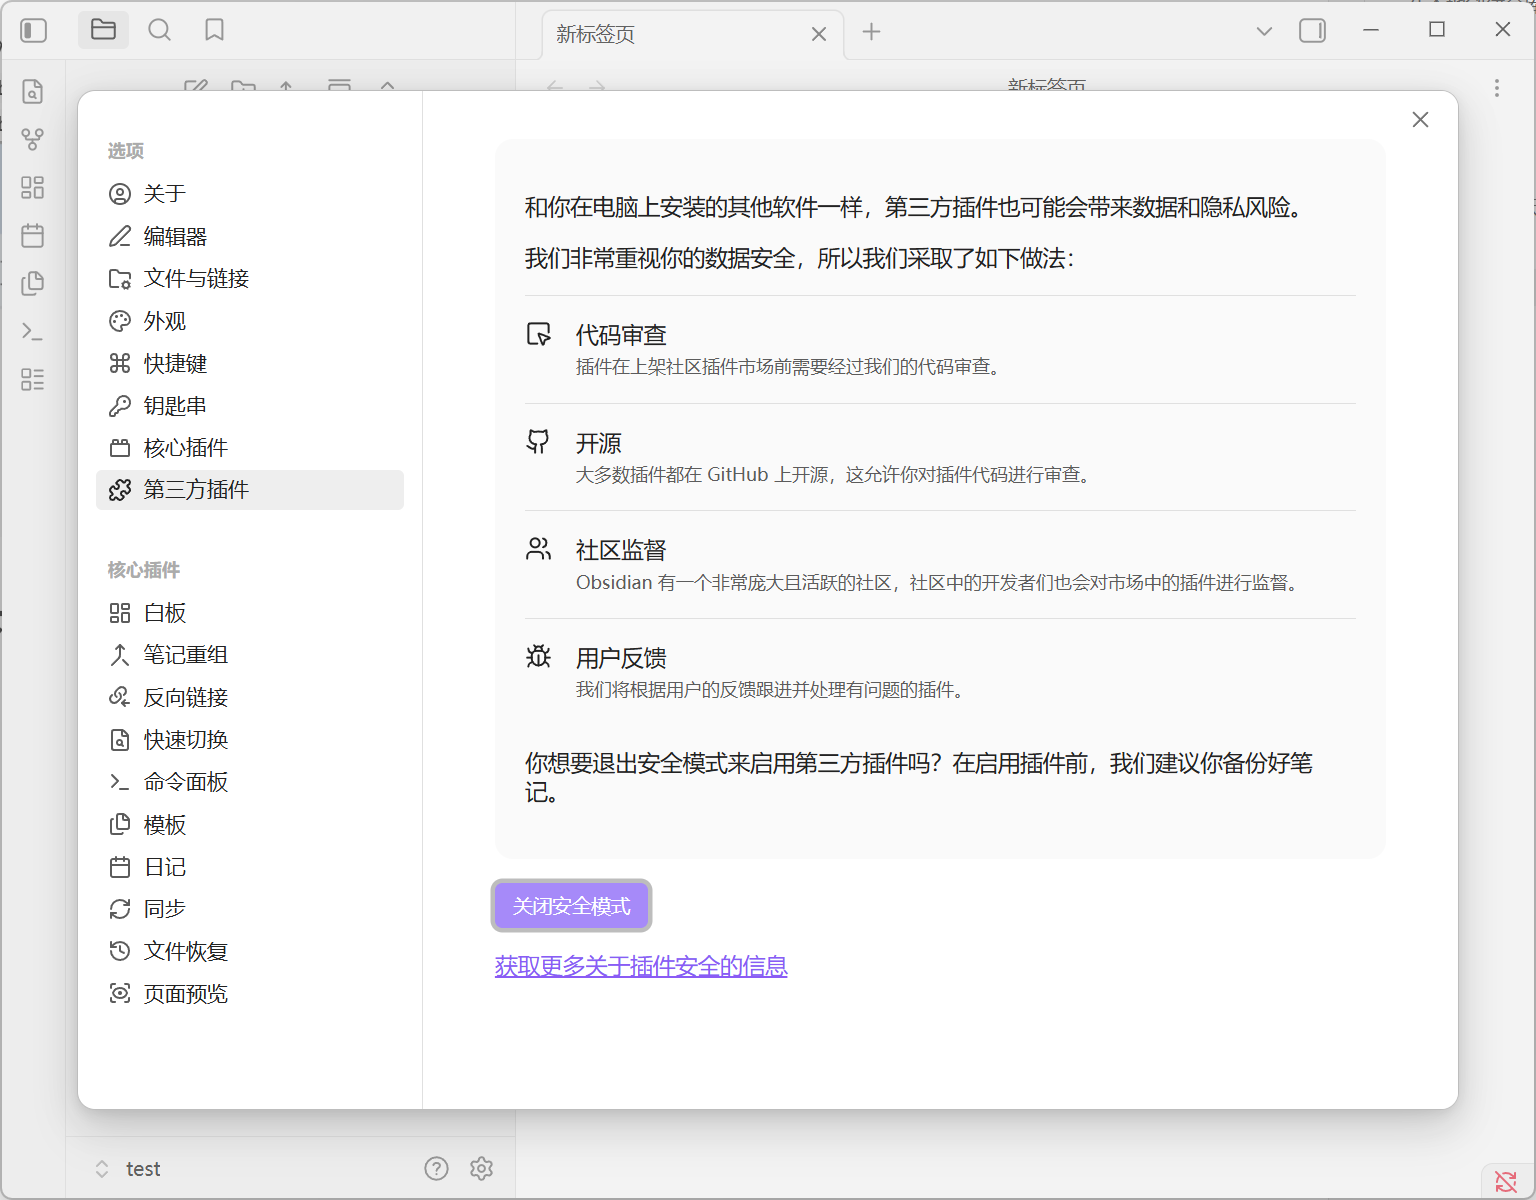Open daily note calendar ribbon icon
This screenshot has width=1536, height=1200.
(33, 235)
